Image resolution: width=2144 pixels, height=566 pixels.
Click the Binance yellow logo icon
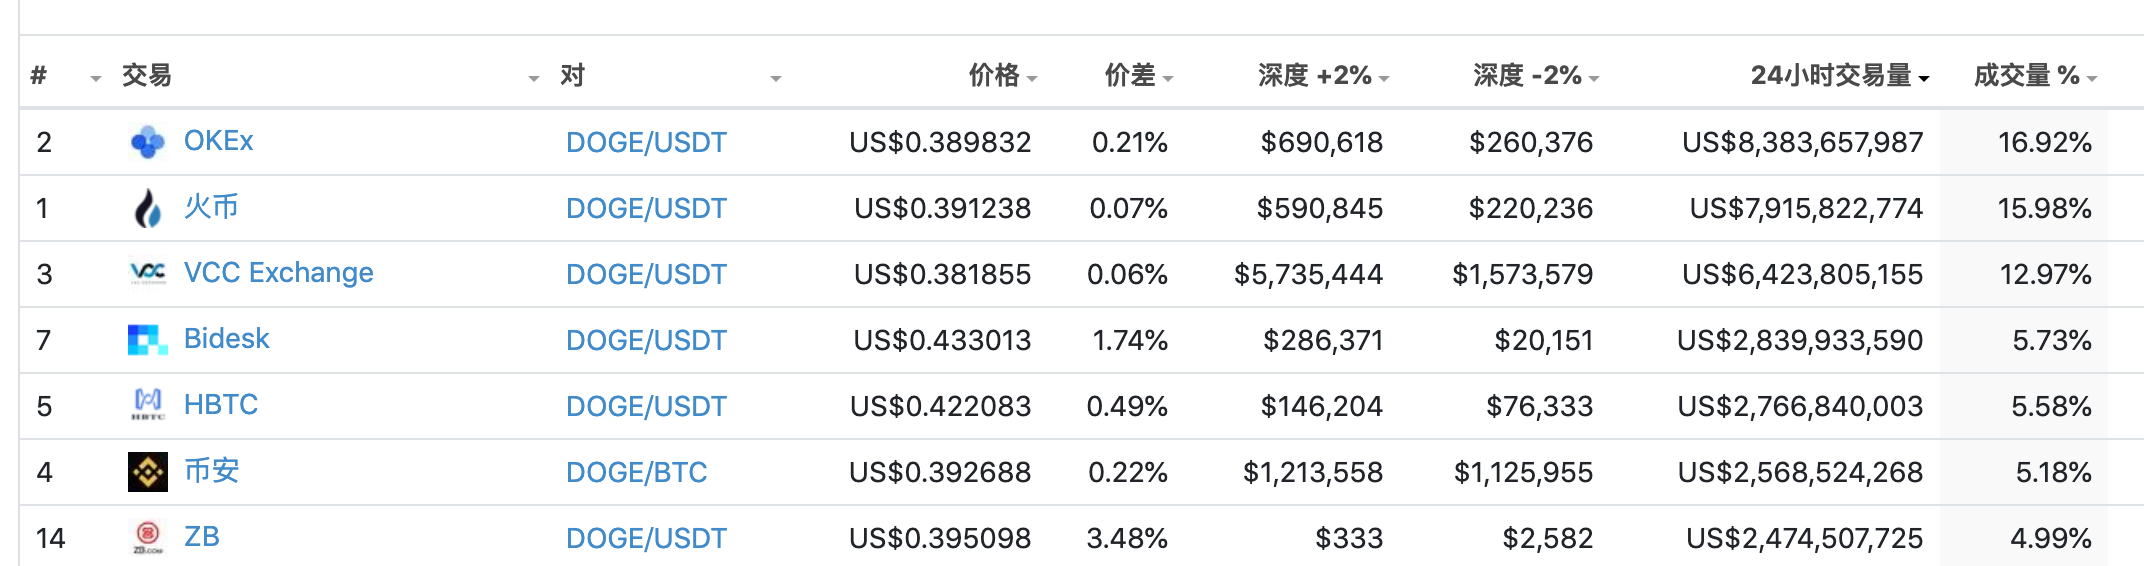pyautogui.click(x=148, y=471)
